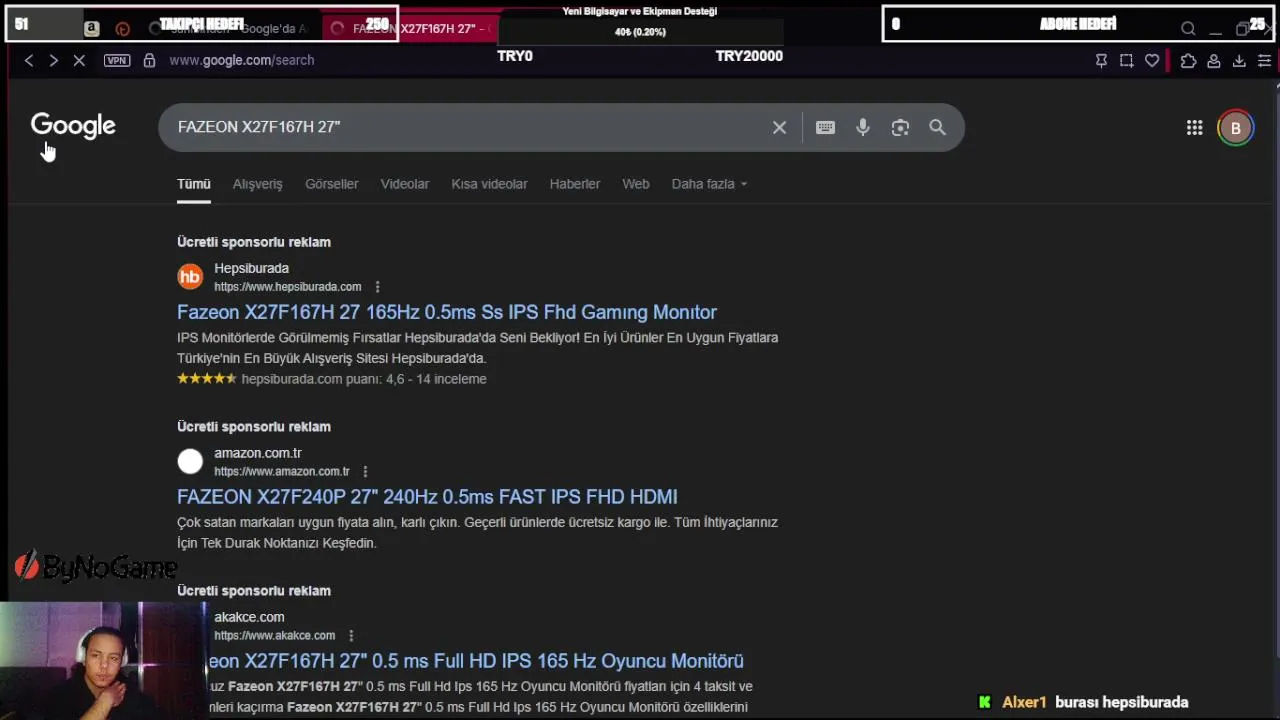Submit search with magnifier icon
The height and width of the screenshot is (720, 1280).
[x=937, y=127]
